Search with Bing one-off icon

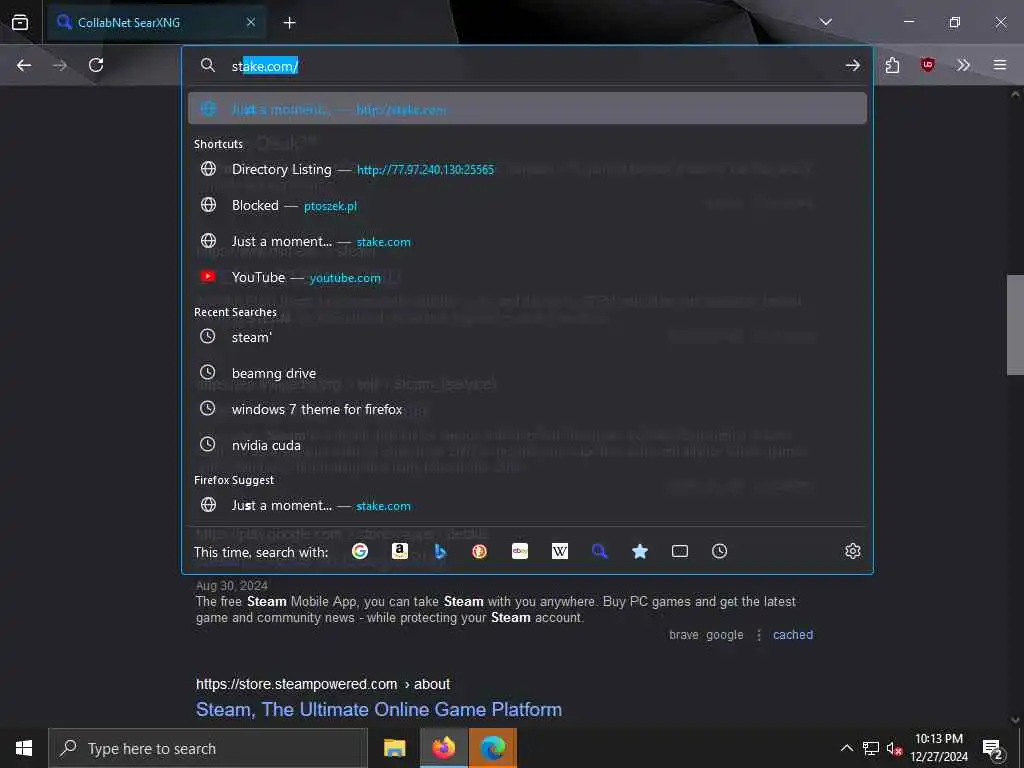[440, 551]
